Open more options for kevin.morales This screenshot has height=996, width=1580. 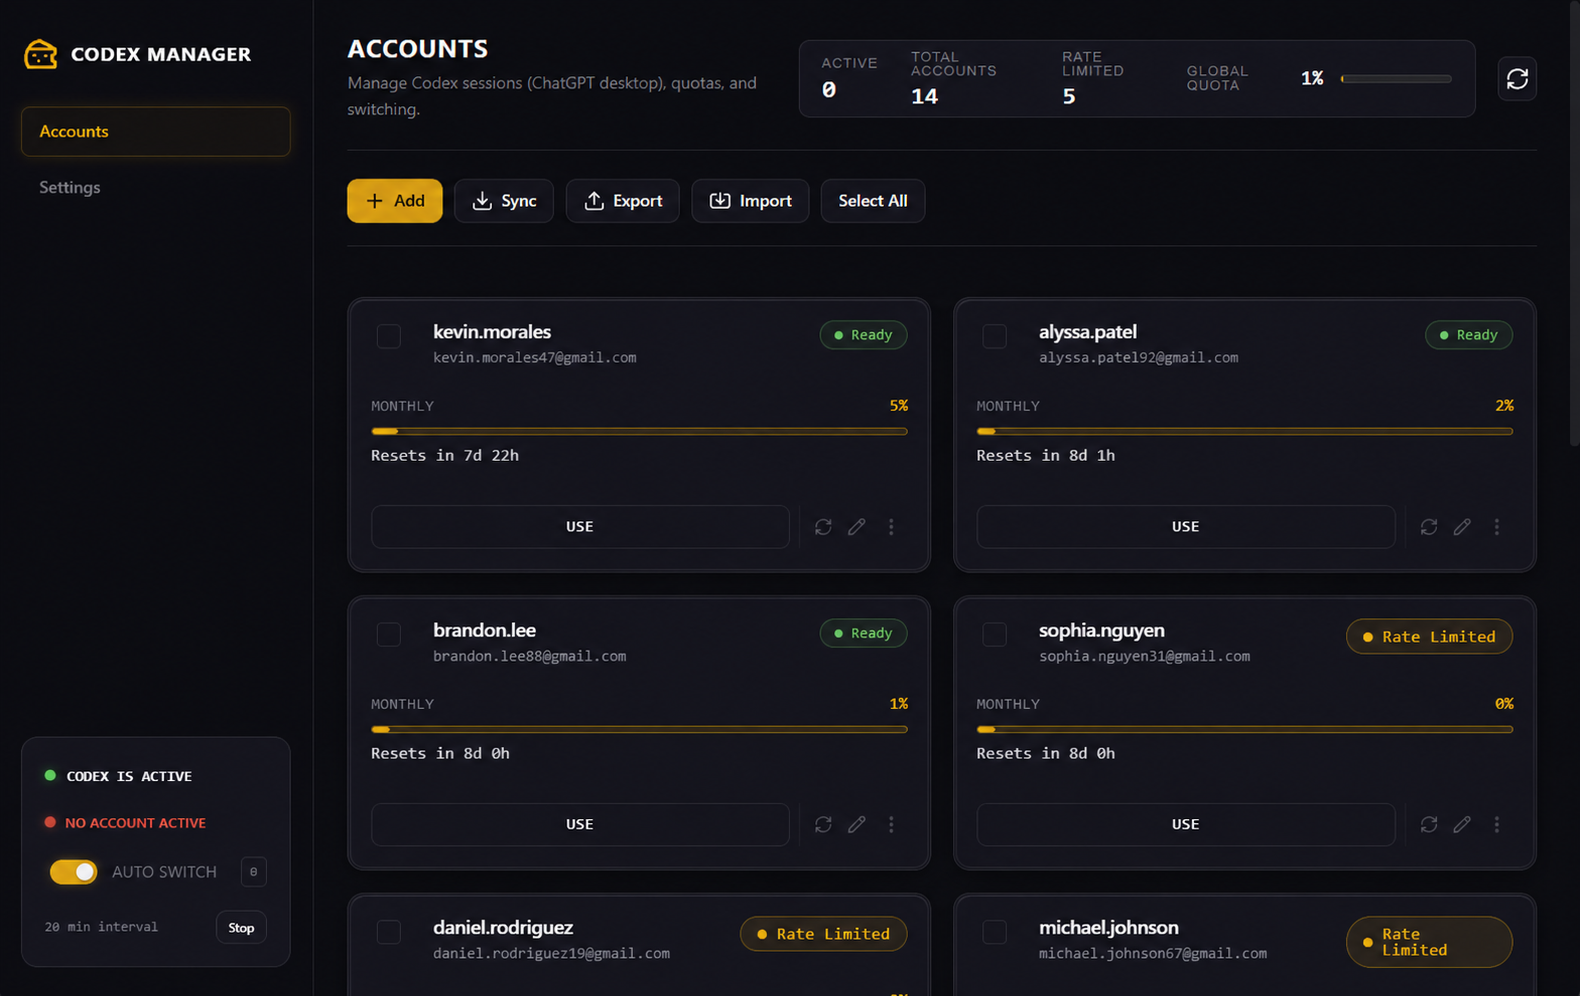[x=891, y=527]
